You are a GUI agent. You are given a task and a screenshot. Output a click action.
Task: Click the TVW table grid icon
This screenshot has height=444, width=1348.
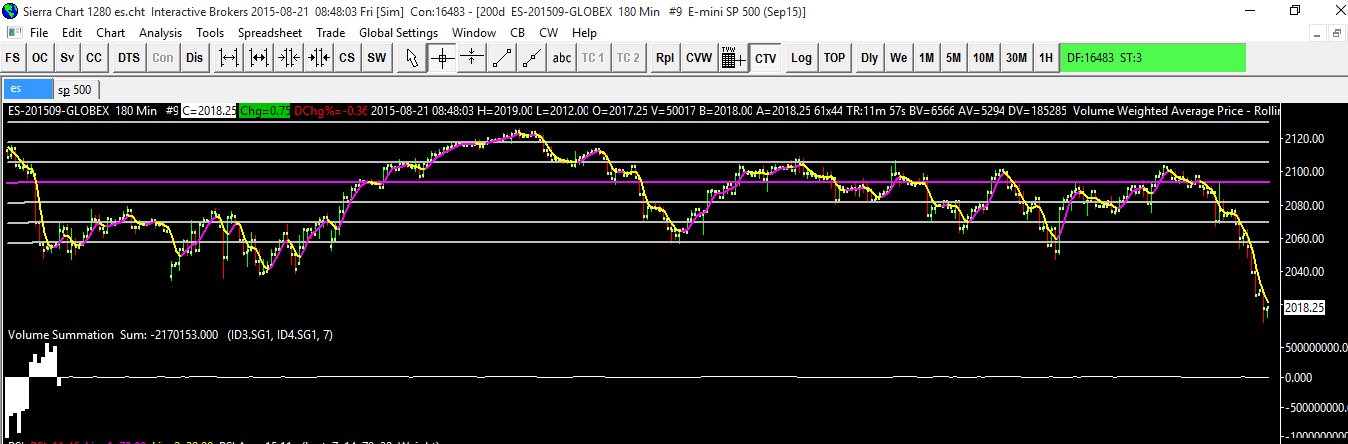[731, 58]
